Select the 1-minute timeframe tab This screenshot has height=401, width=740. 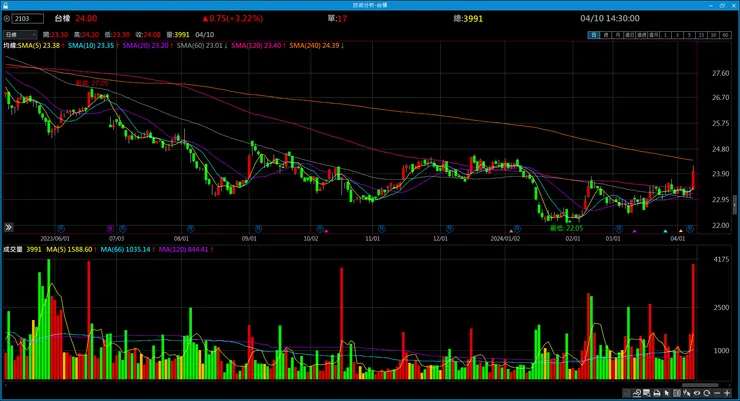coord(665,35)
